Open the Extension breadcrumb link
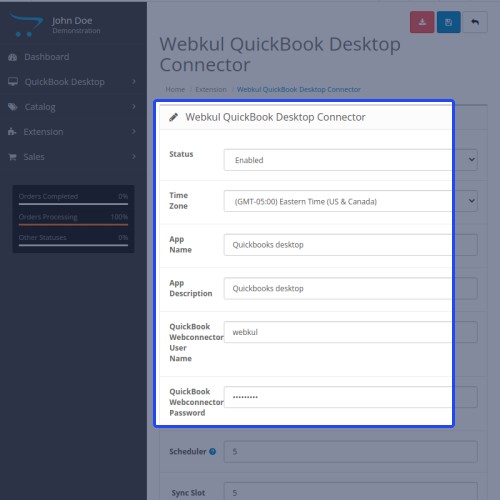Viewport: 500px width, 500px height. 211,89
